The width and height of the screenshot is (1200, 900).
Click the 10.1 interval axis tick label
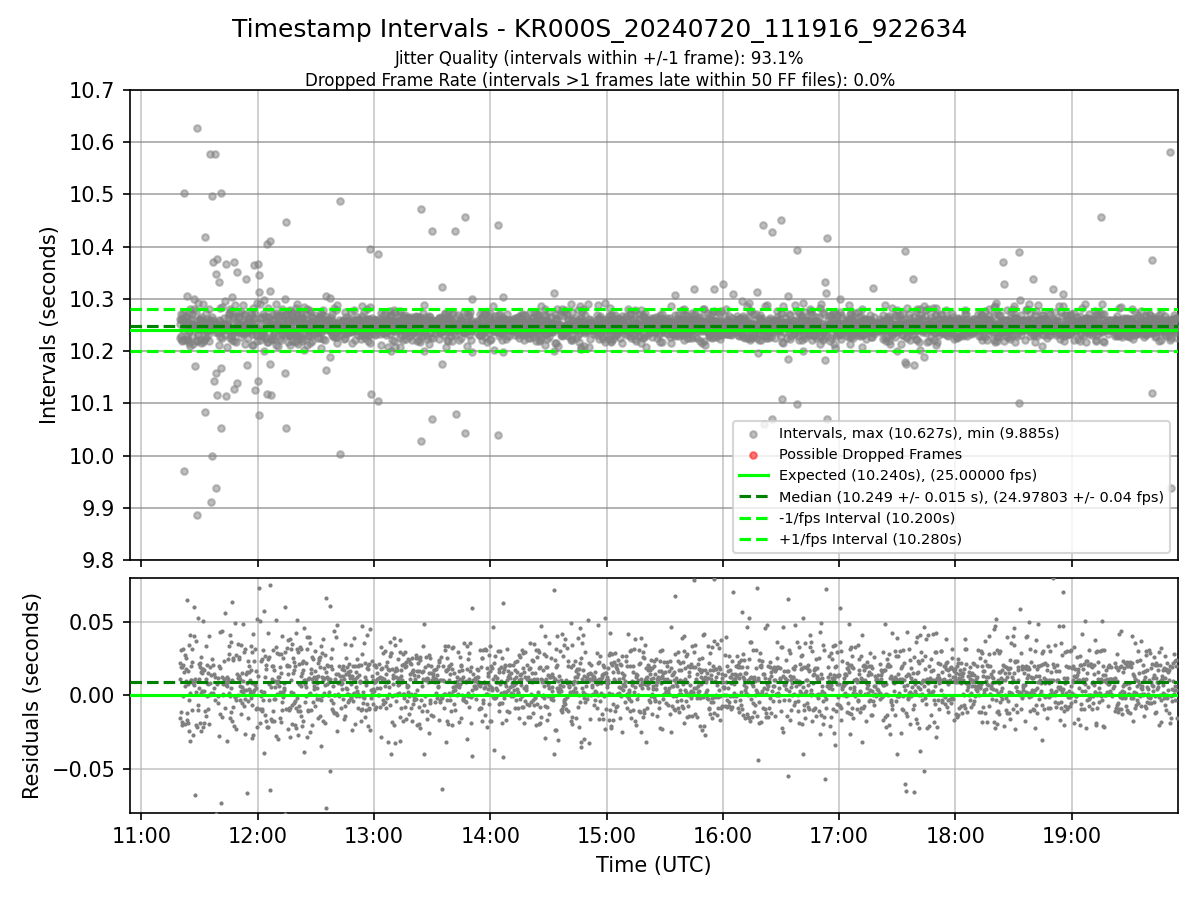click(91, 404)
